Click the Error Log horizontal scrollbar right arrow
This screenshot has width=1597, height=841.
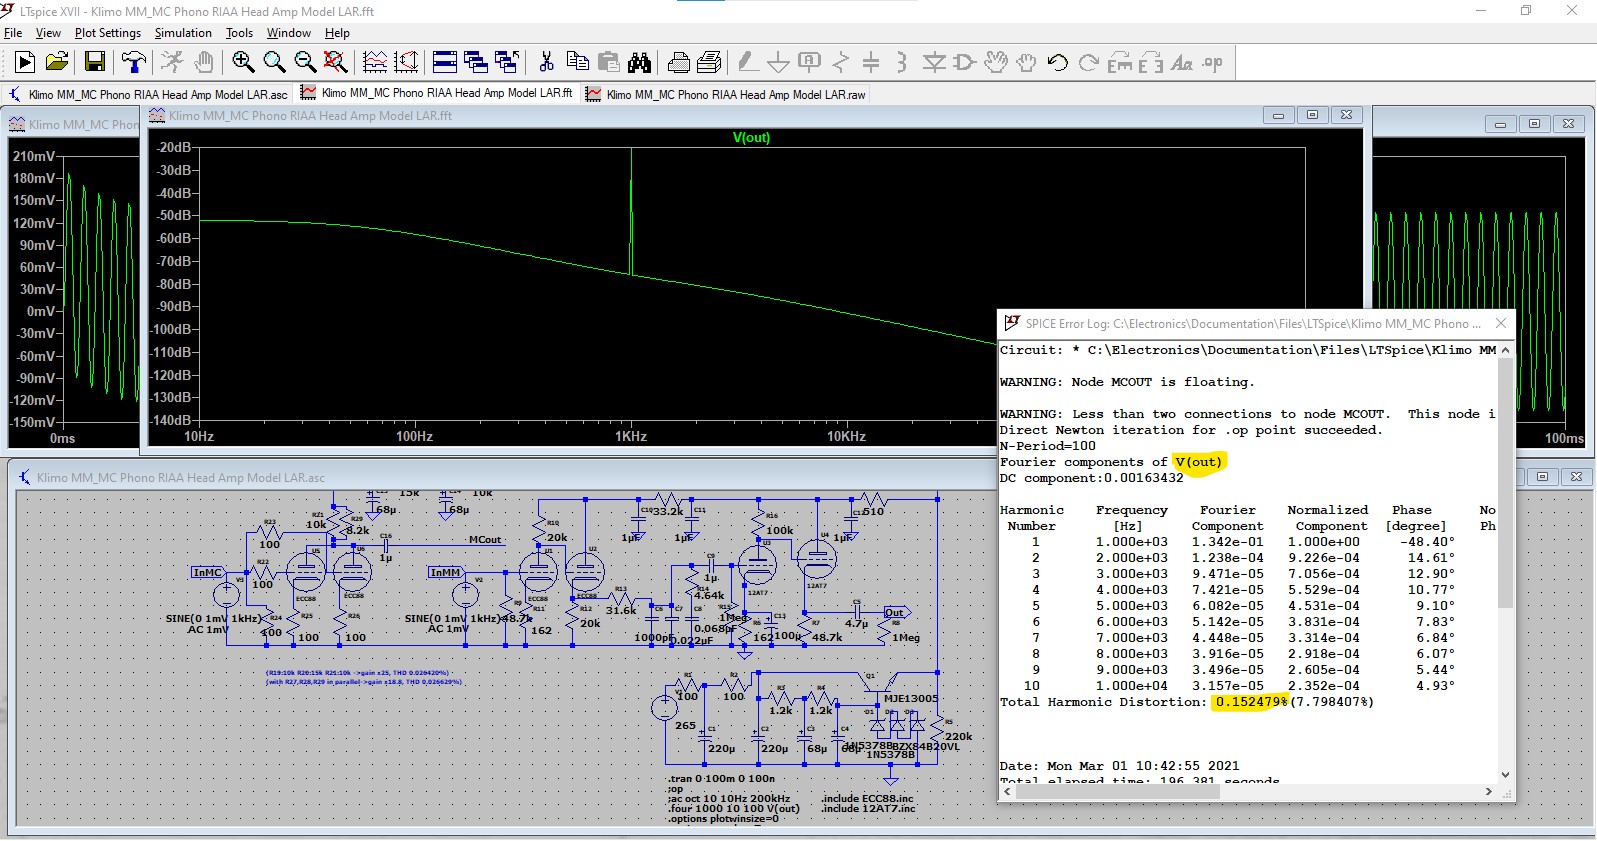pos(1489,791)
